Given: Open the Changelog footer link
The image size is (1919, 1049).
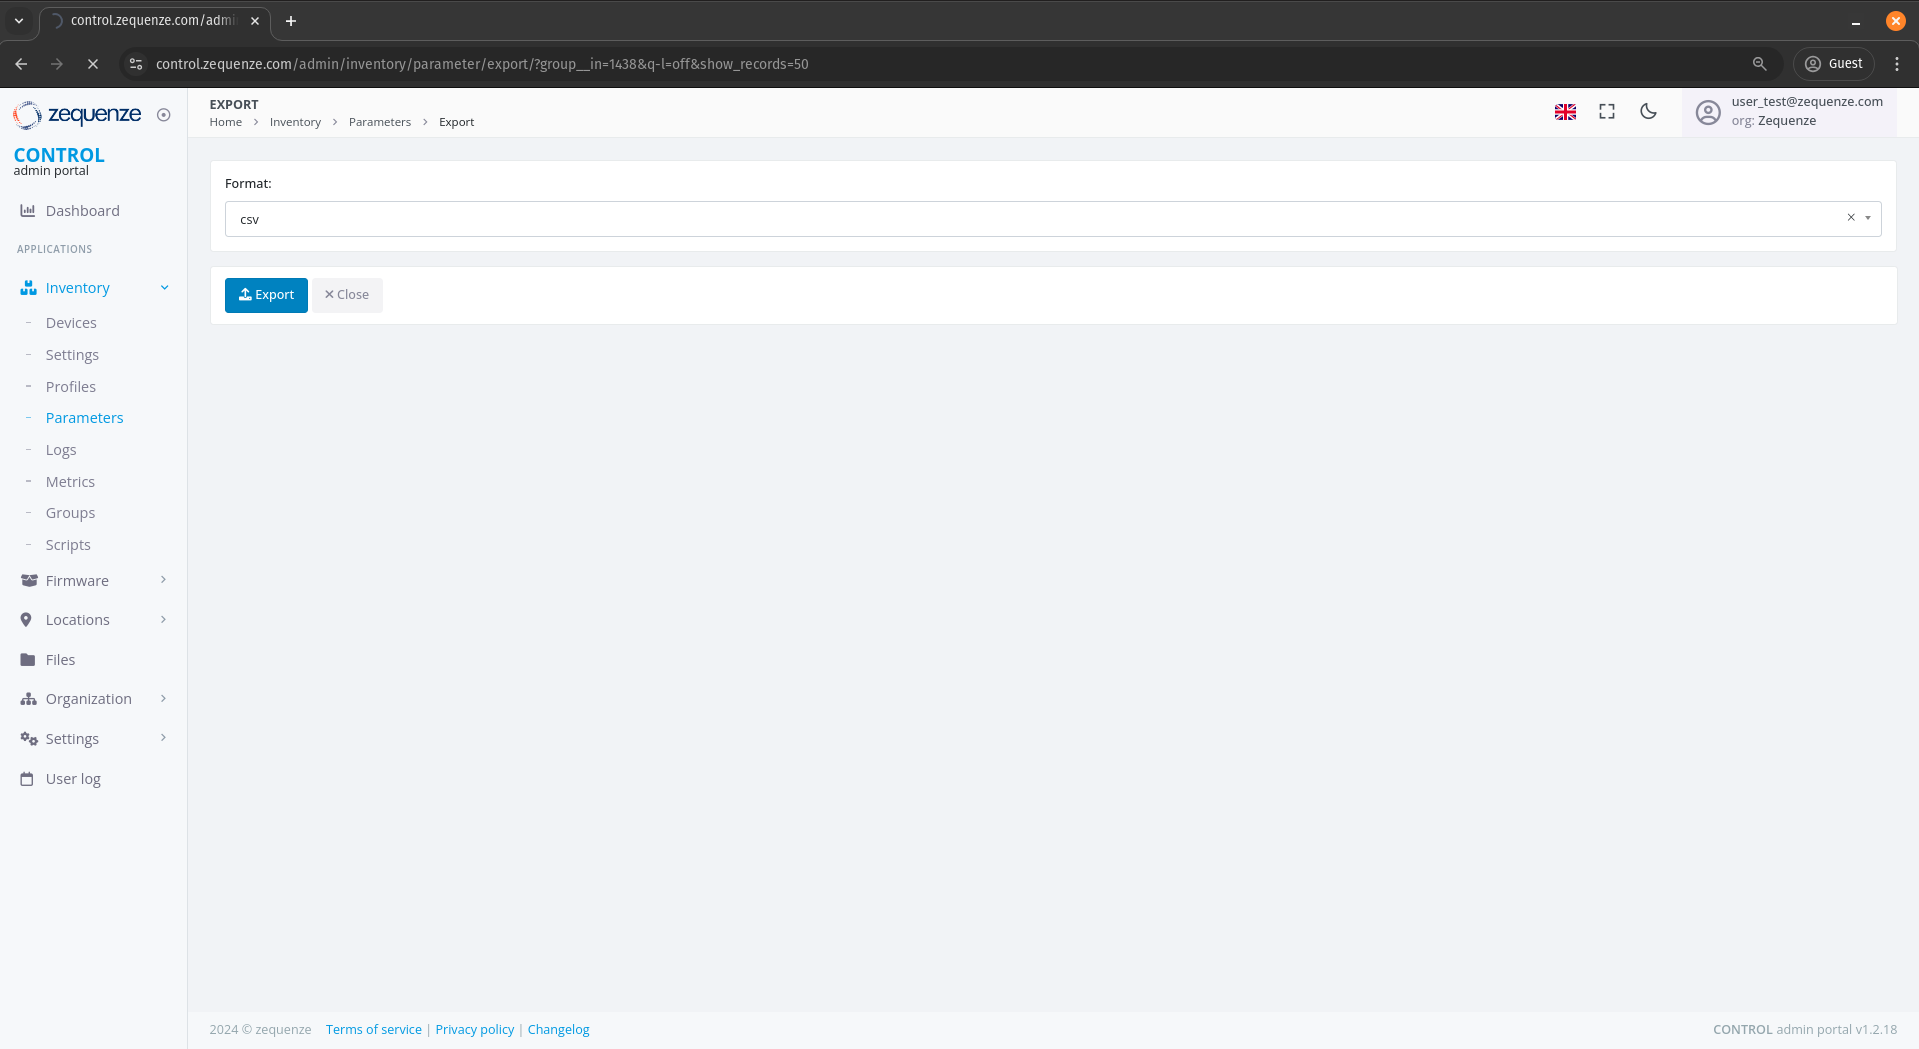Looking at the screenshot, I should click(558, 1030).
